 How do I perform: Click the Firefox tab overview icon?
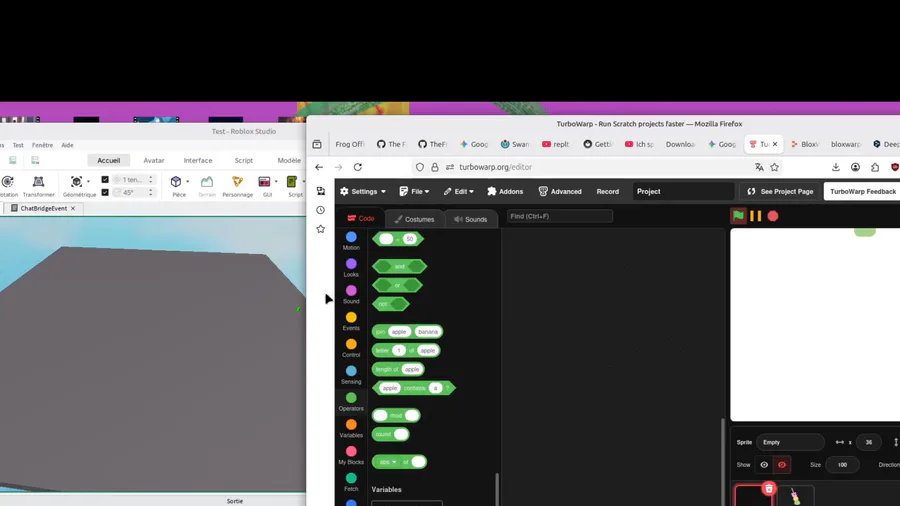pyautogui.click(x=317, y=145)
